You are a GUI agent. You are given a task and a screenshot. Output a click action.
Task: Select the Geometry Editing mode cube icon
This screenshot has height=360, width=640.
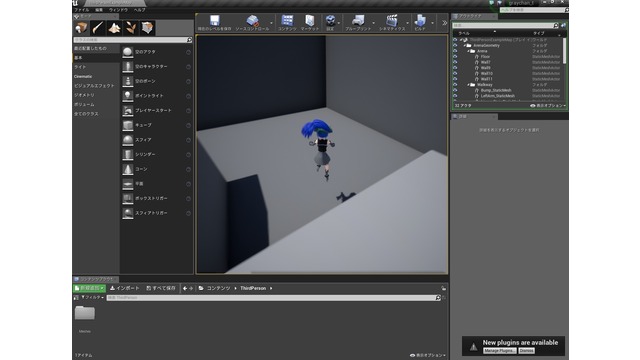pos(147,28)
